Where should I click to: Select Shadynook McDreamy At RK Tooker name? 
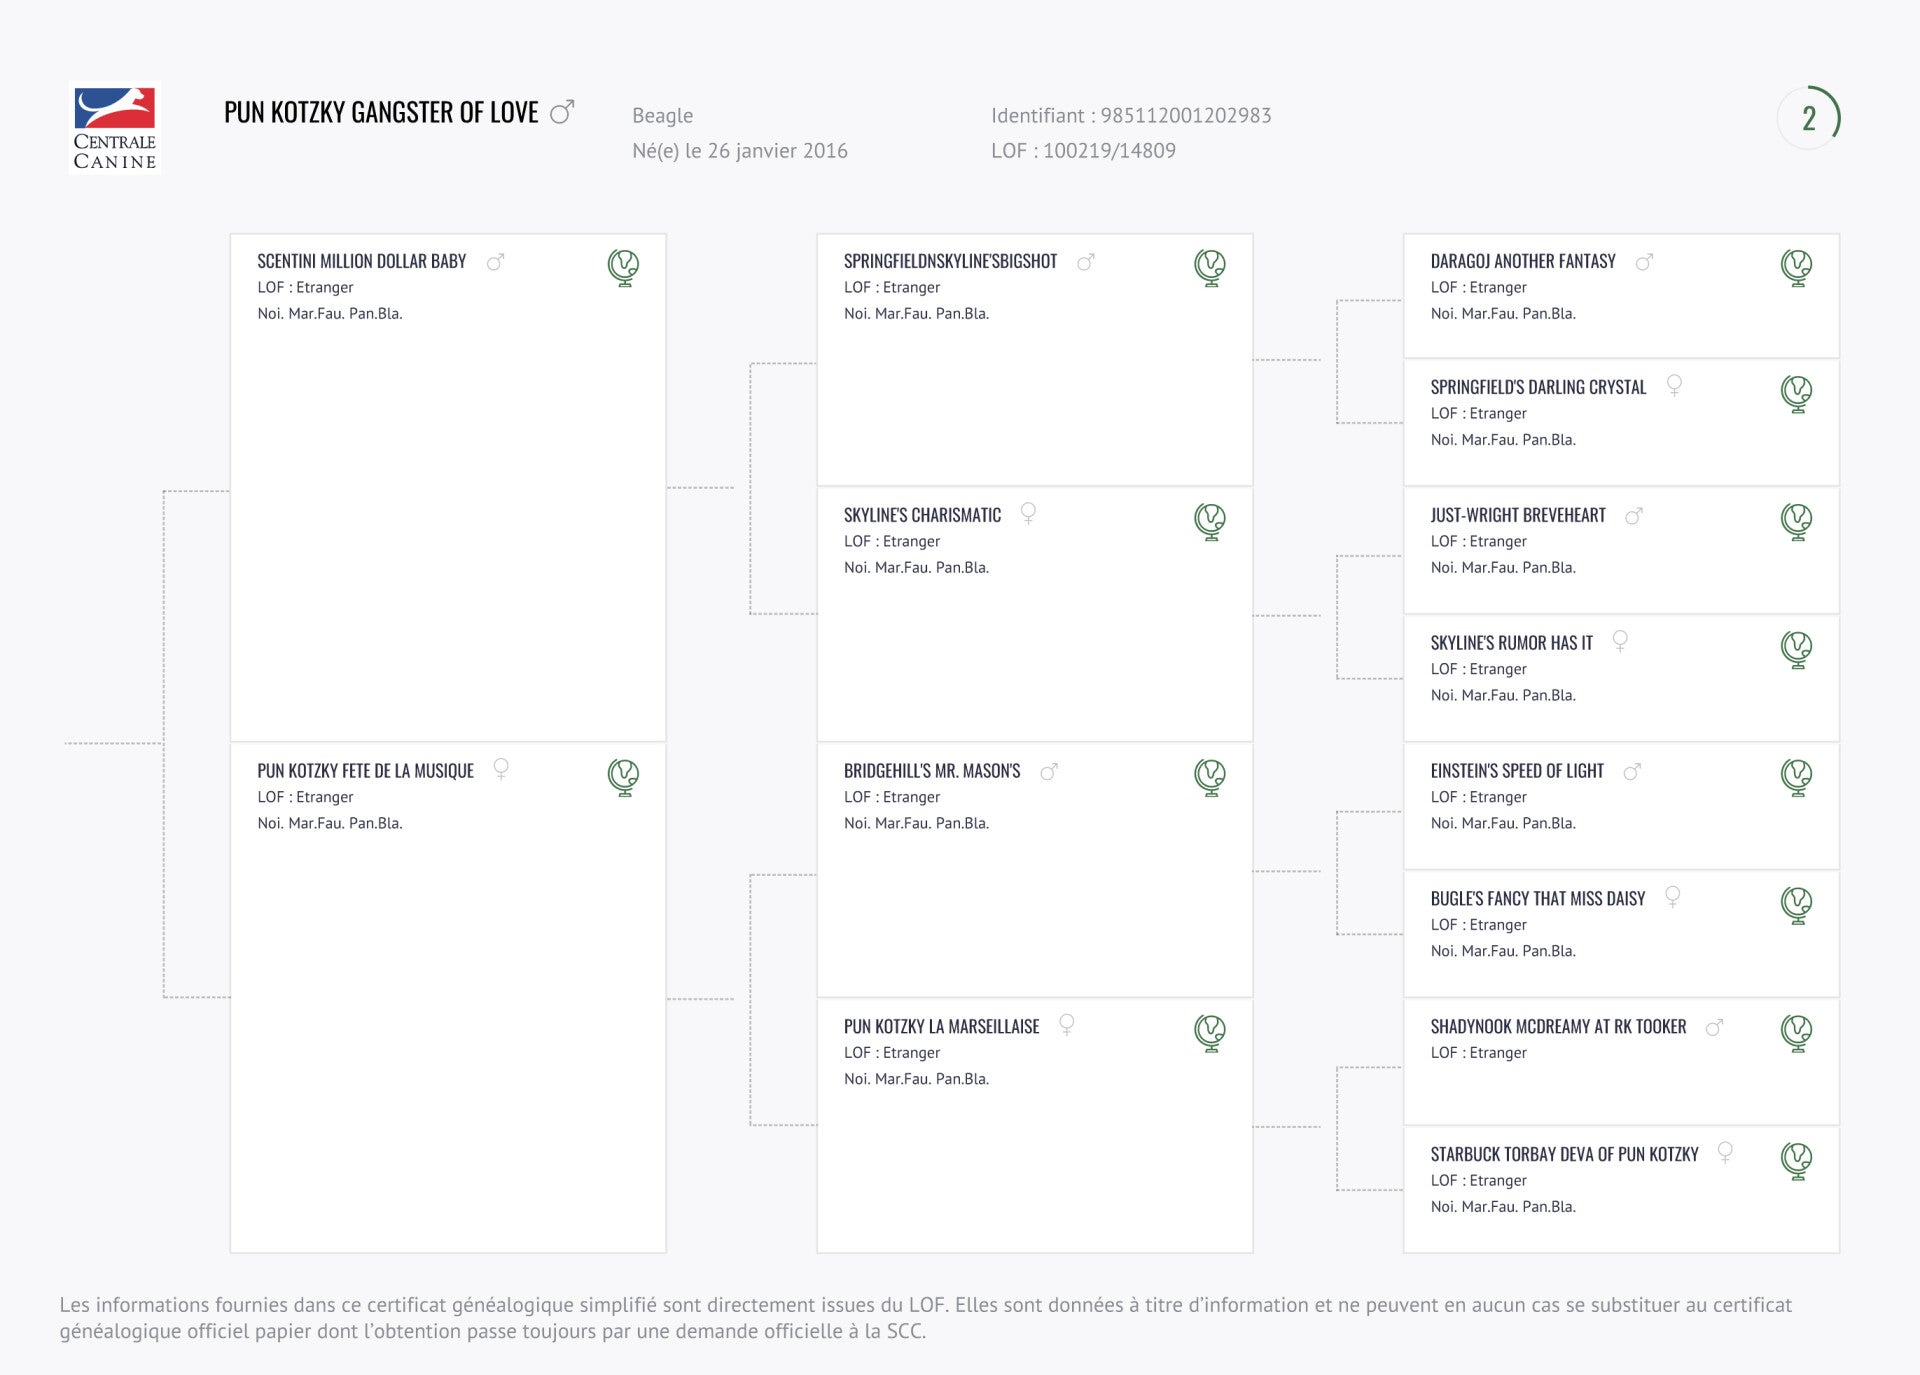point(1557,1027)
